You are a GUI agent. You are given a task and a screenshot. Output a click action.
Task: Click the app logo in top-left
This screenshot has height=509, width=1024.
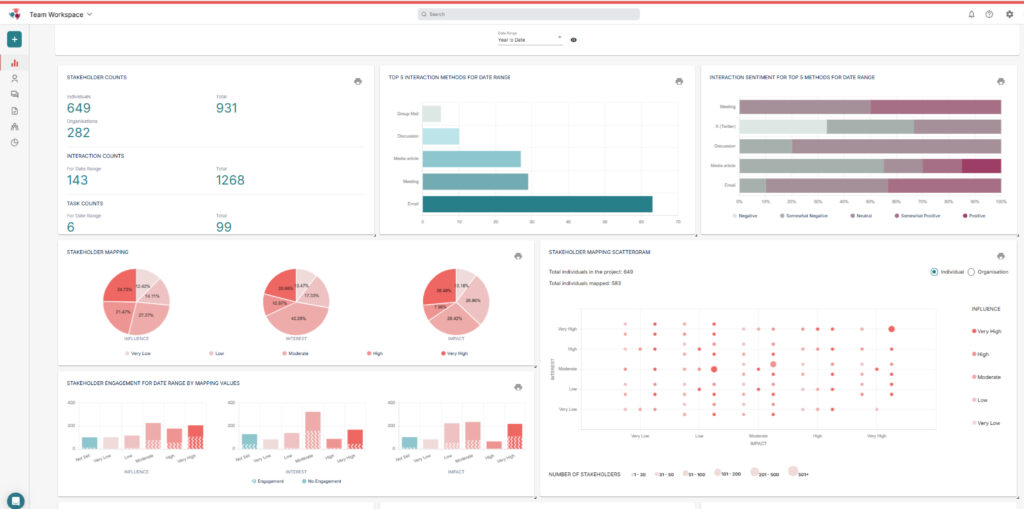tap(14, 14)
